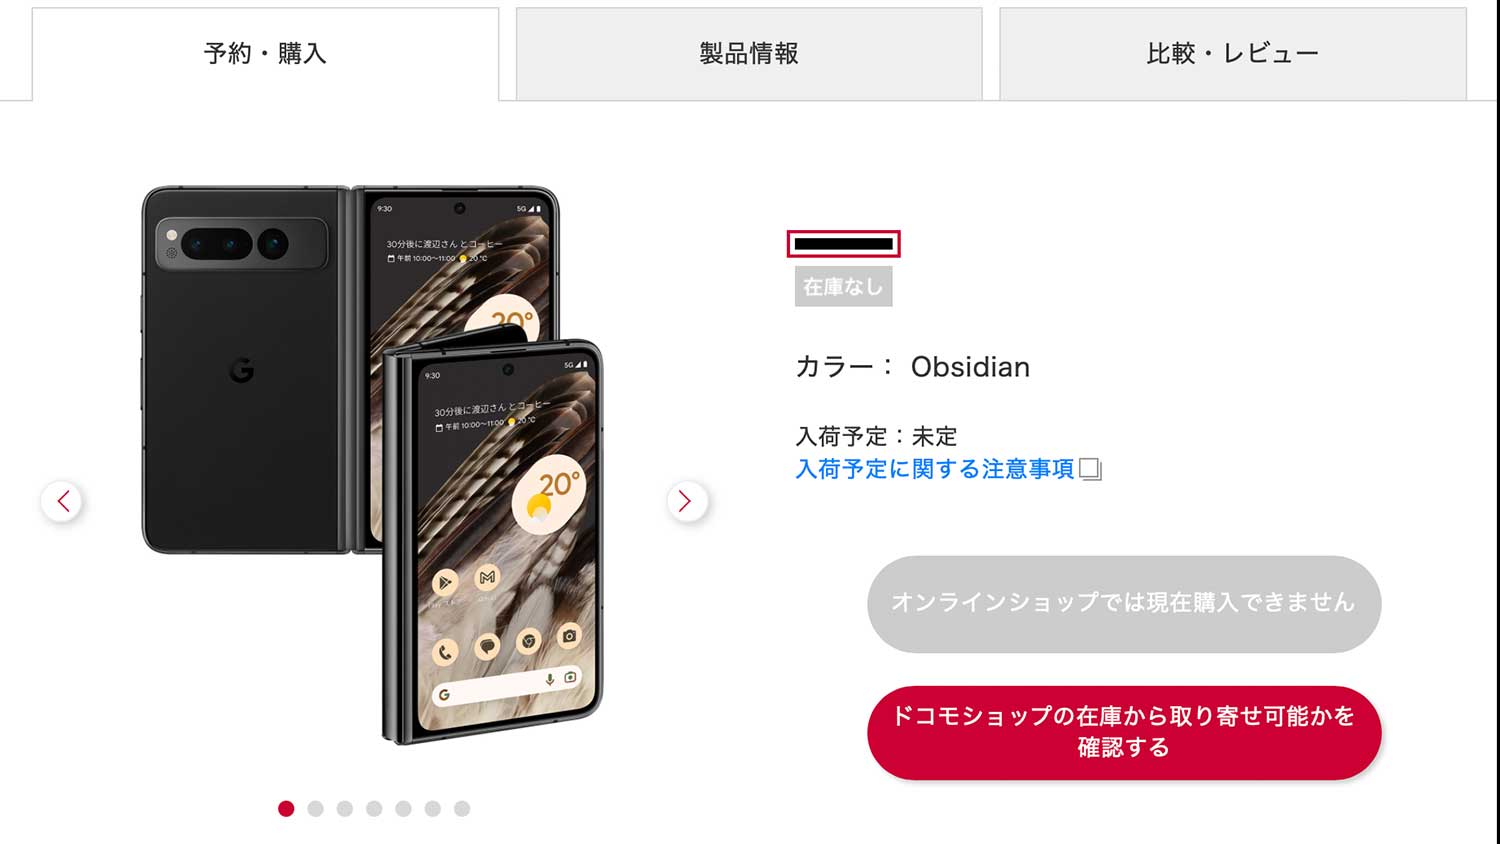Select the first red carousel dot

click(x=286, y=808)
